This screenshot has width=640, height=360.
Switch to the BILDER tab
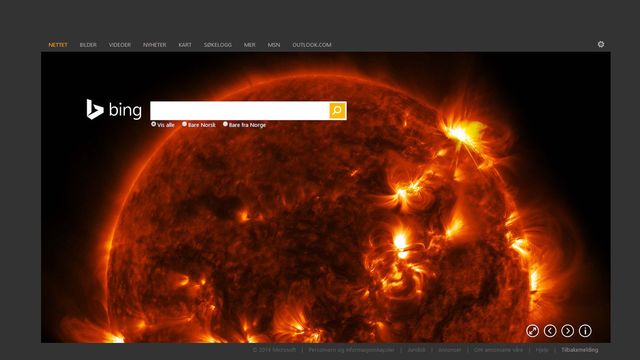click(x=88, y=45)
